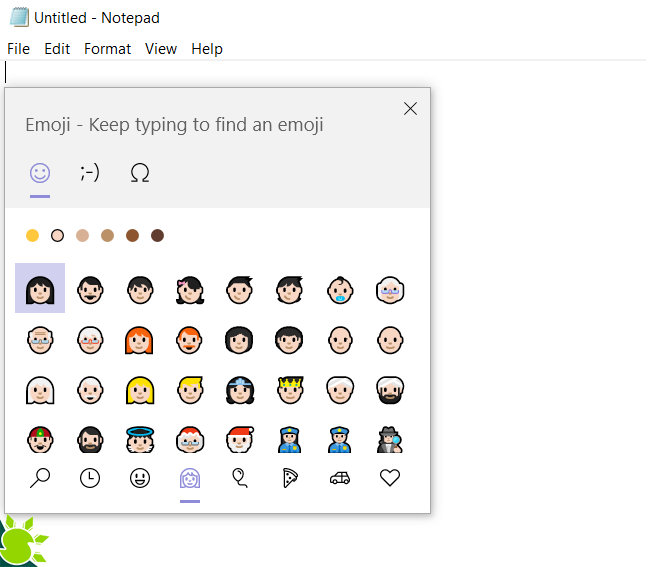Insert the baby with pacifier emoji
The image size is (666, 567).
click(x=340, y=290)
